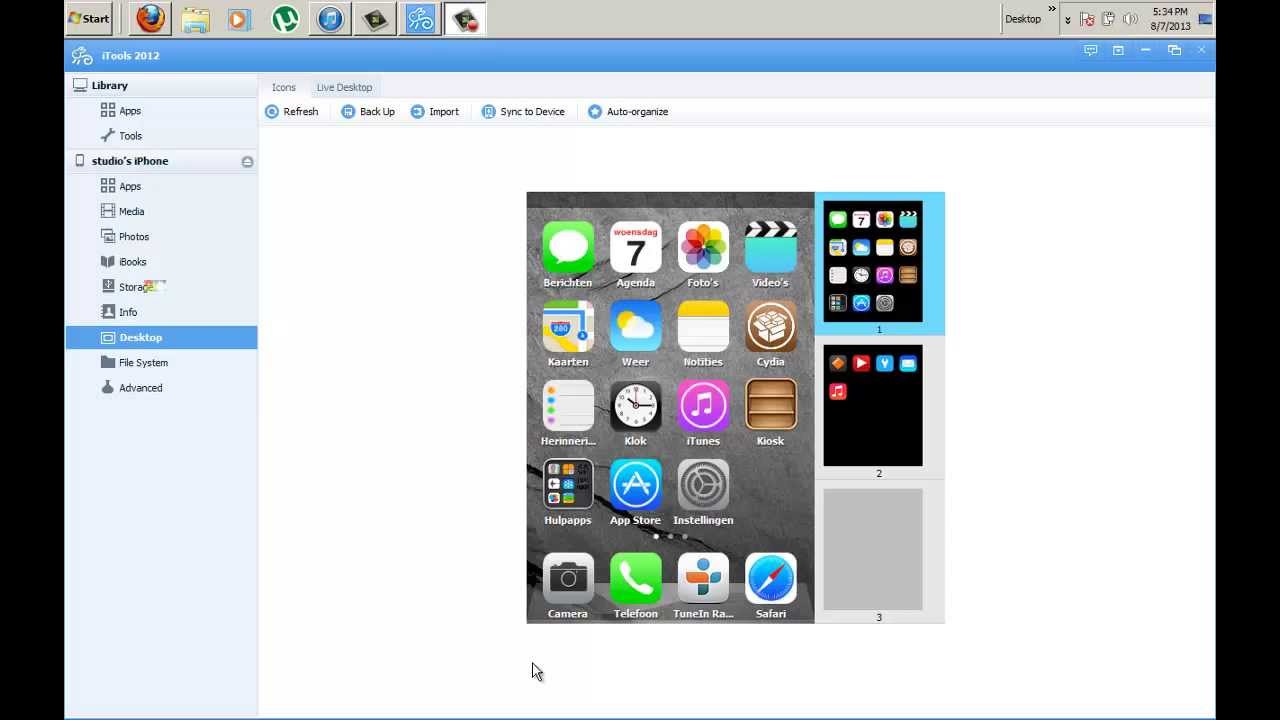Viewport: 1280px width, 720px height.
Task: Select the Klok clock icon
Action: (635, 405)
